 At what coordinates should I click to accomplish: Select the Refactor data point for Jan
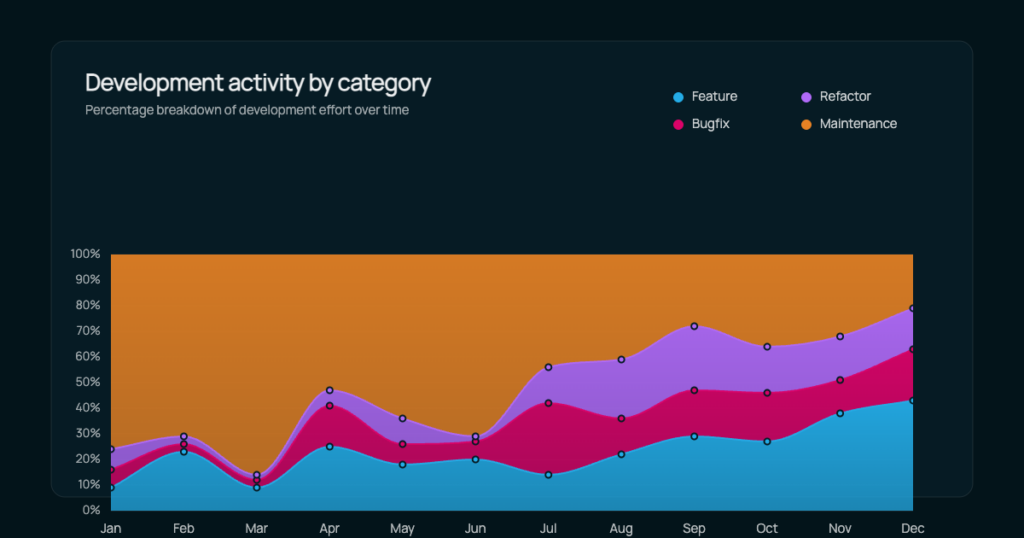point(111,449)
